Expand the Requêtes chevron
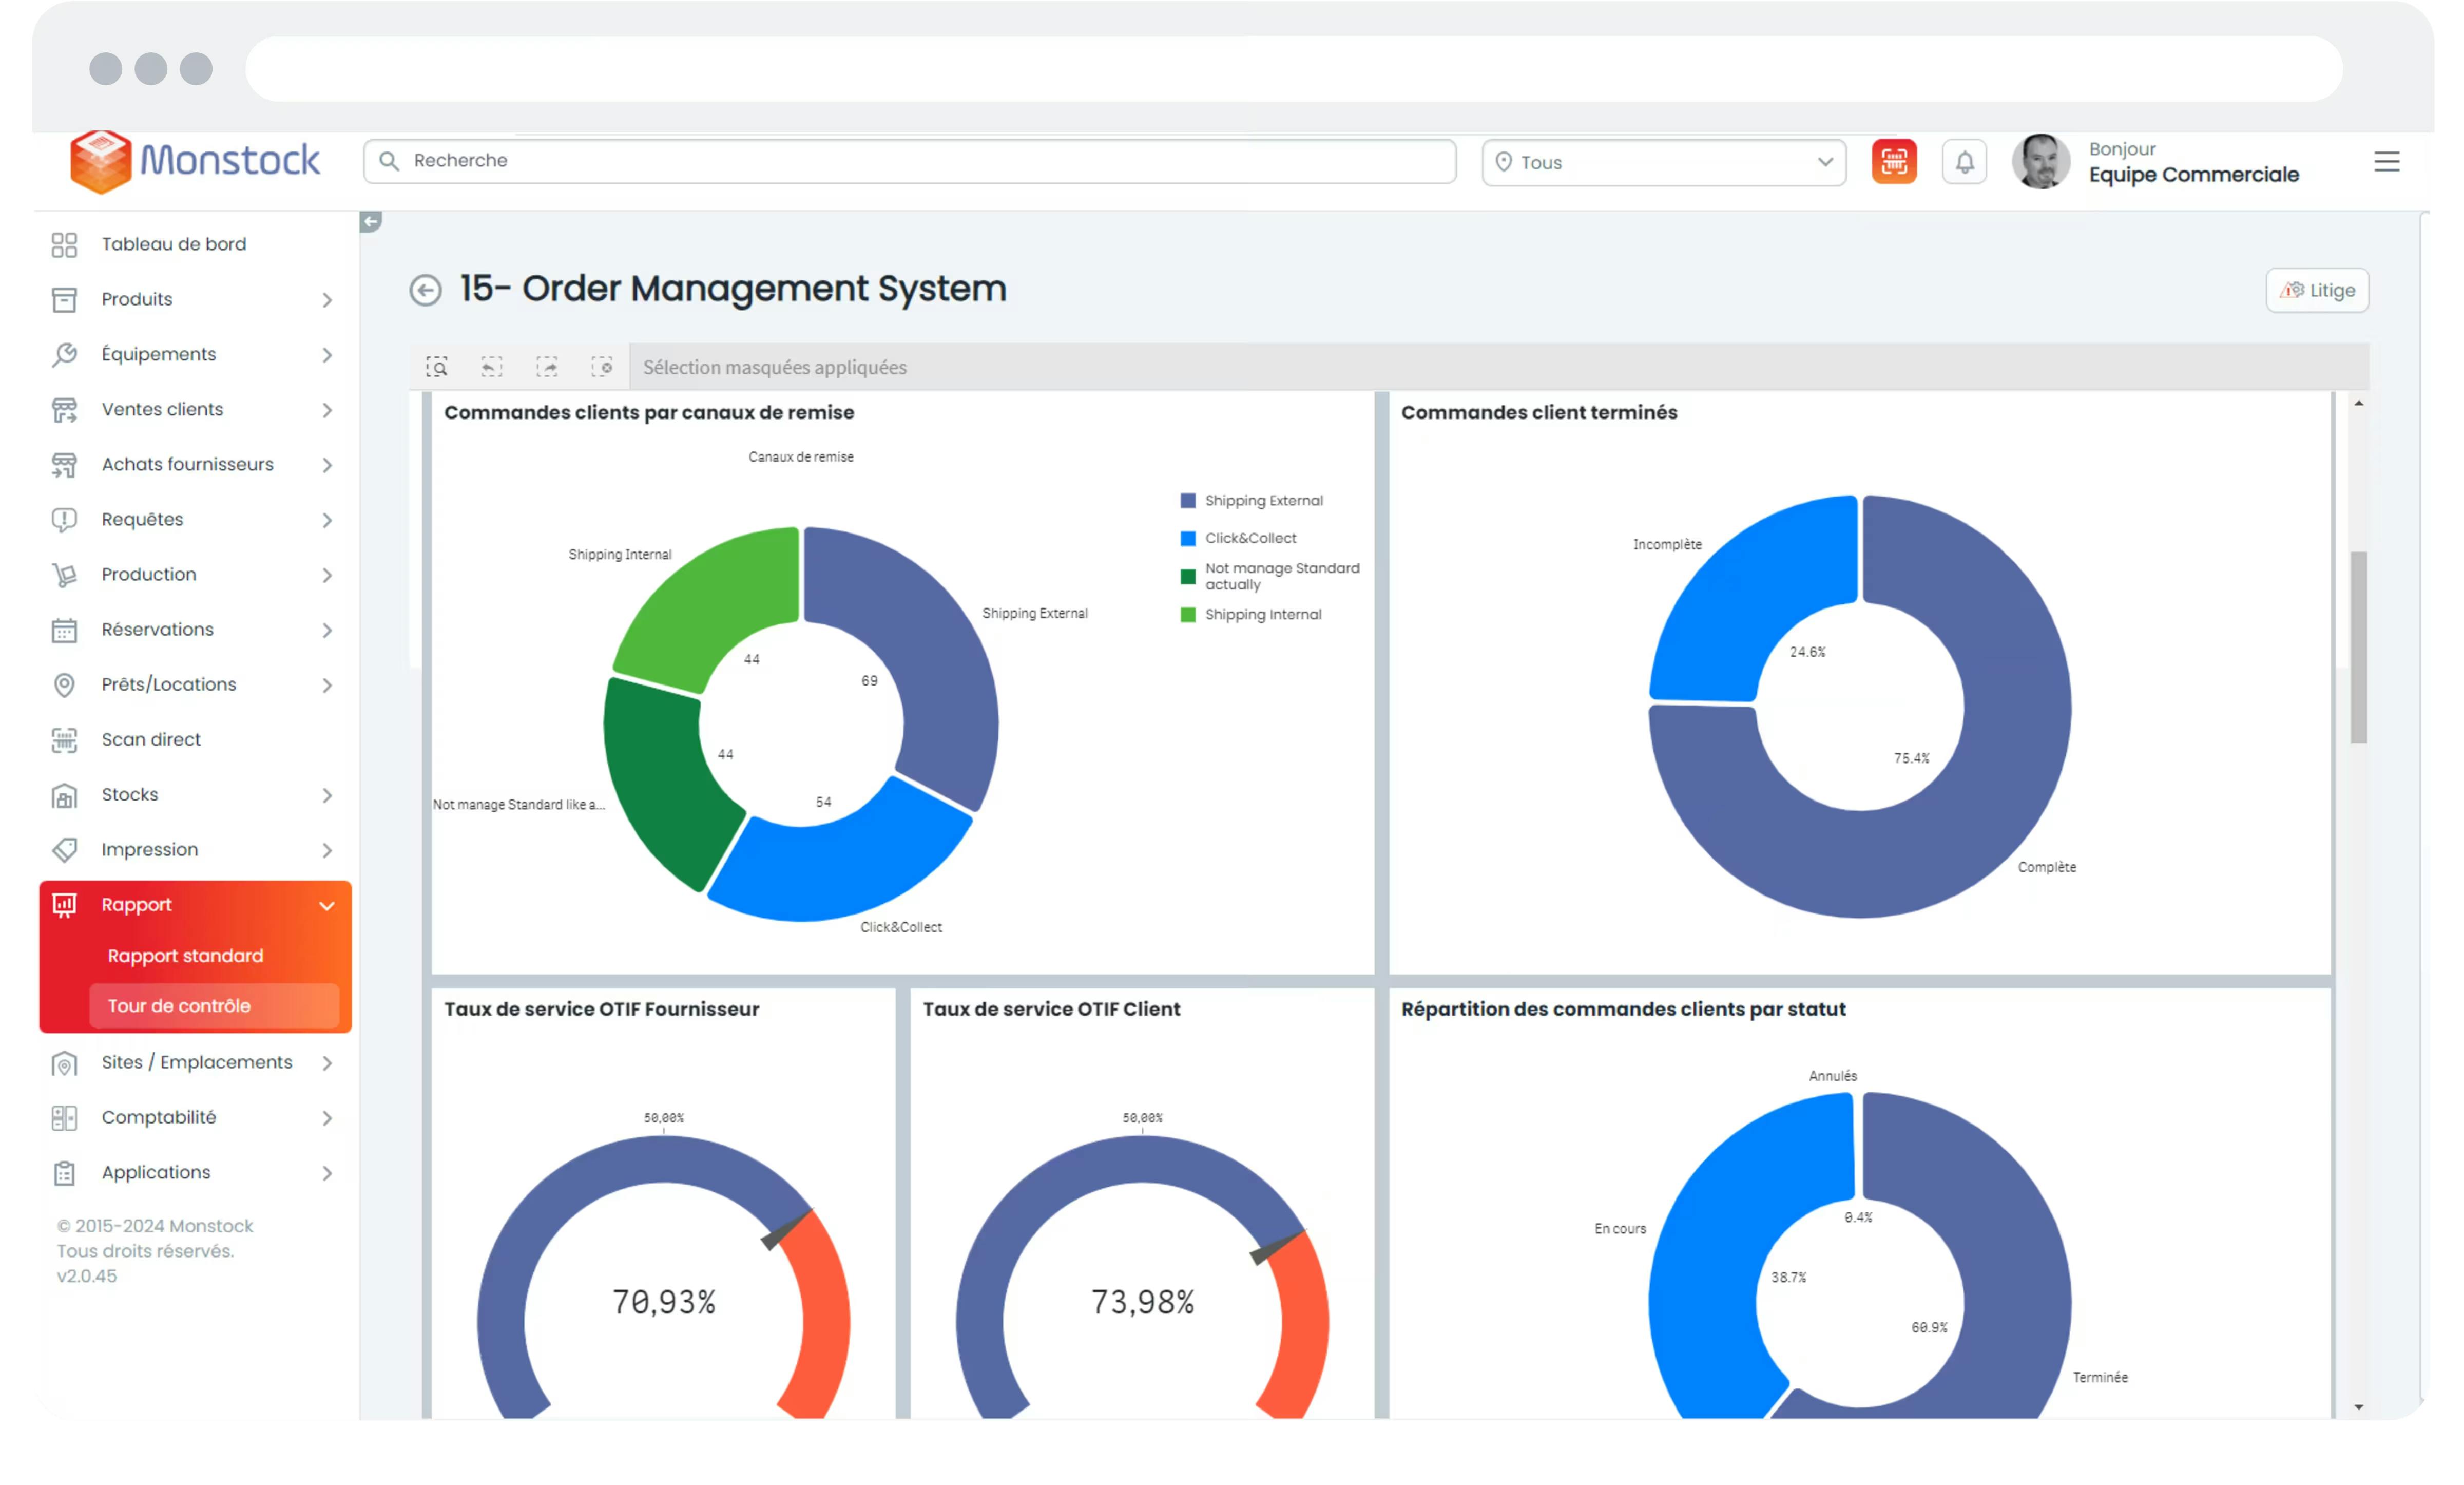Image resolution: width=2464 pixels, height=1485 pixels. pos(327,520)
